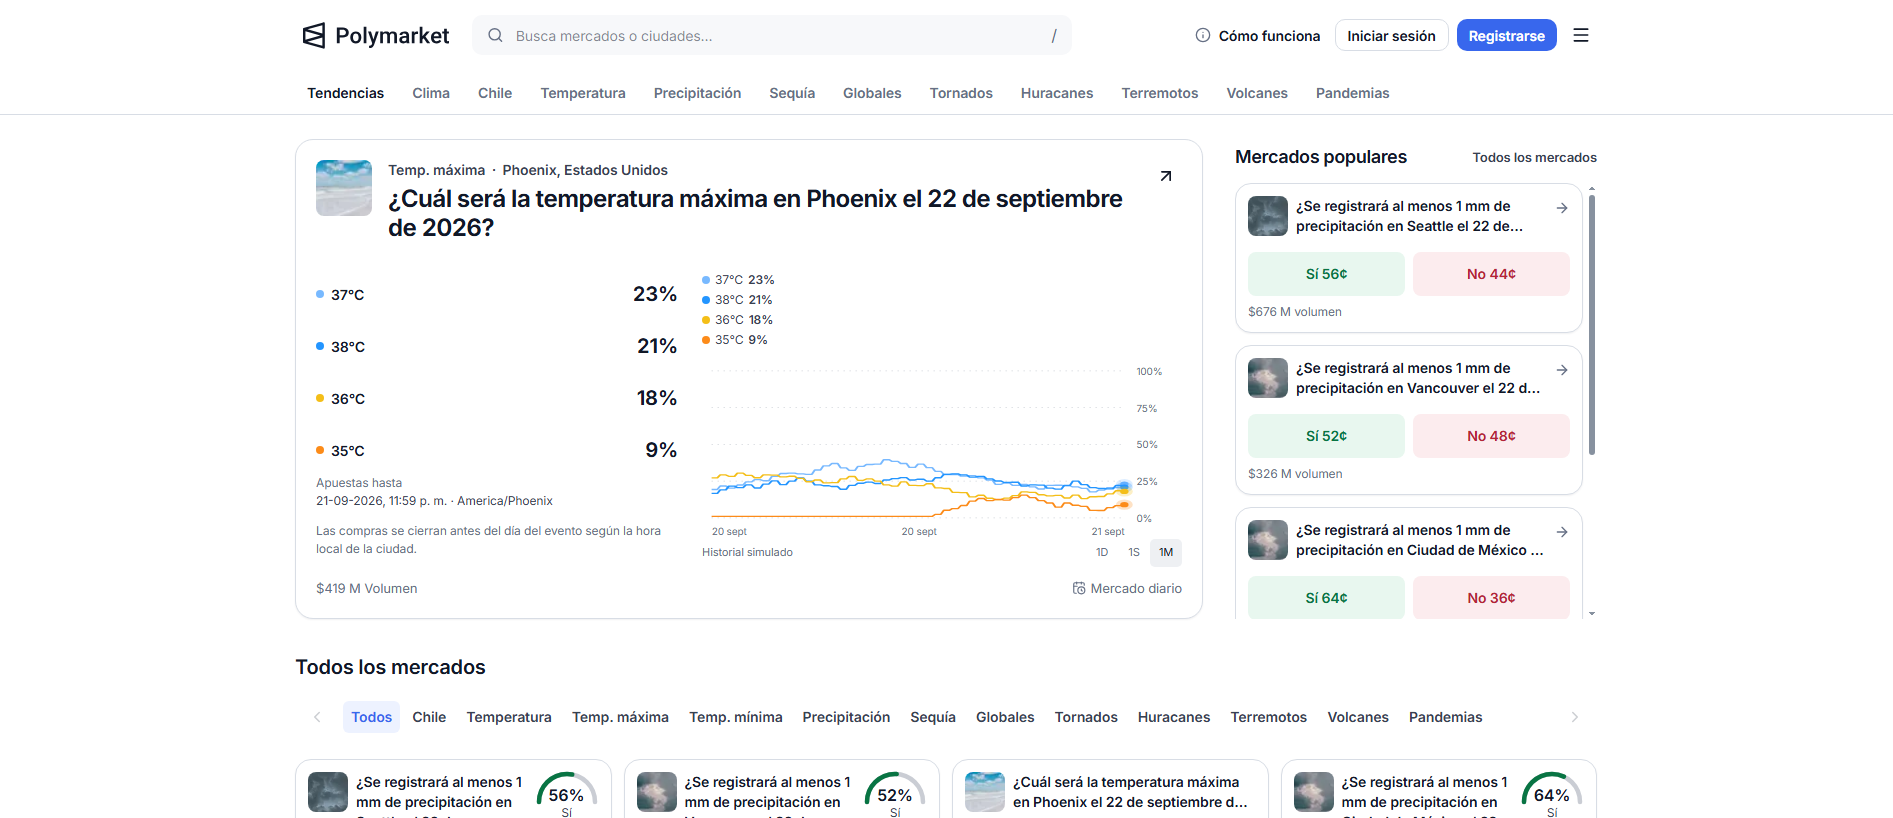The width and height of the screenshot is (1893, 818).
Task: Open the Terremotos tab in top navigation
Action: point(1160,93)
